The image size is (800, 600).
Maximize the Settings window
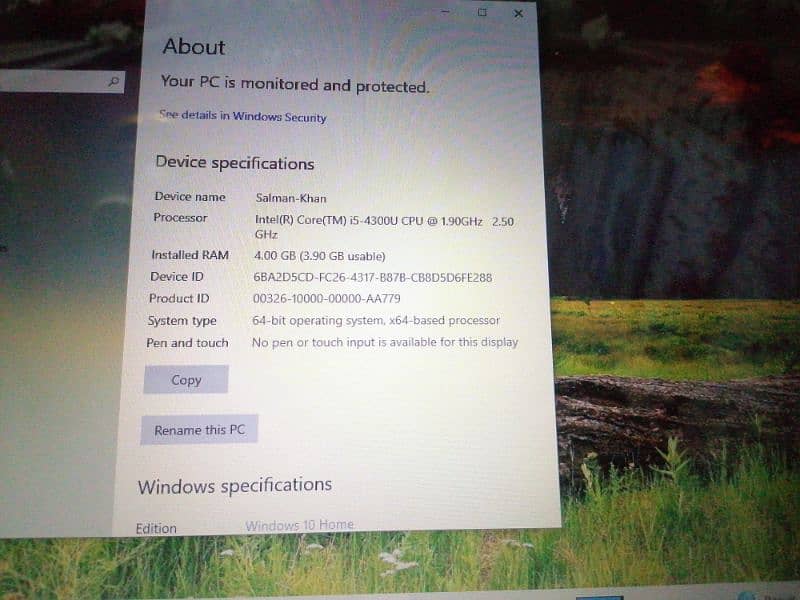point(482,13)
